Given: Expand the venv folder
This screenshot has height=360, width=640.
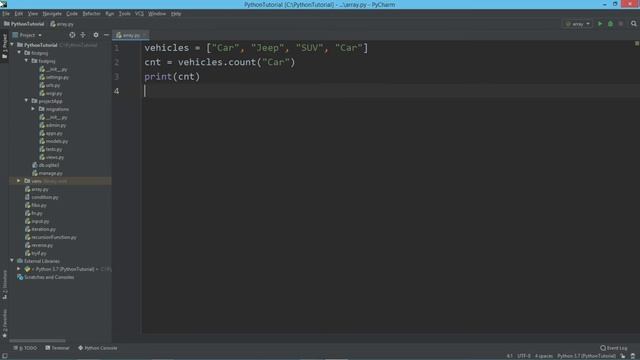Looking at the screenshot, I should coord(19,181).
